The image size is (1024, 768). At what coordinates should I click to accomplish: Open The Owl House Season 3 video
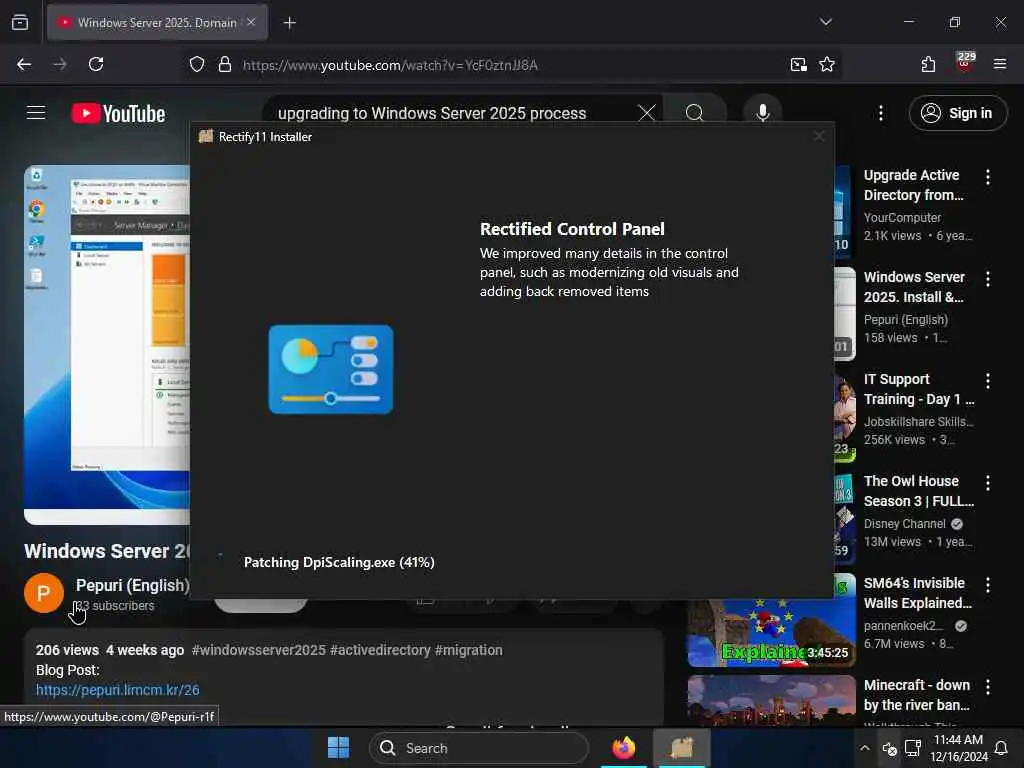pos(918,490)
